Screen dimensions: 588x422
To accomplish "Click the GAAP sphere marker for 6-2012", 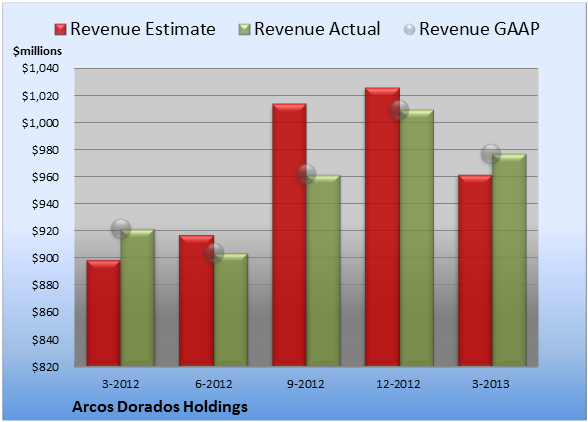I will coord(214,253).
